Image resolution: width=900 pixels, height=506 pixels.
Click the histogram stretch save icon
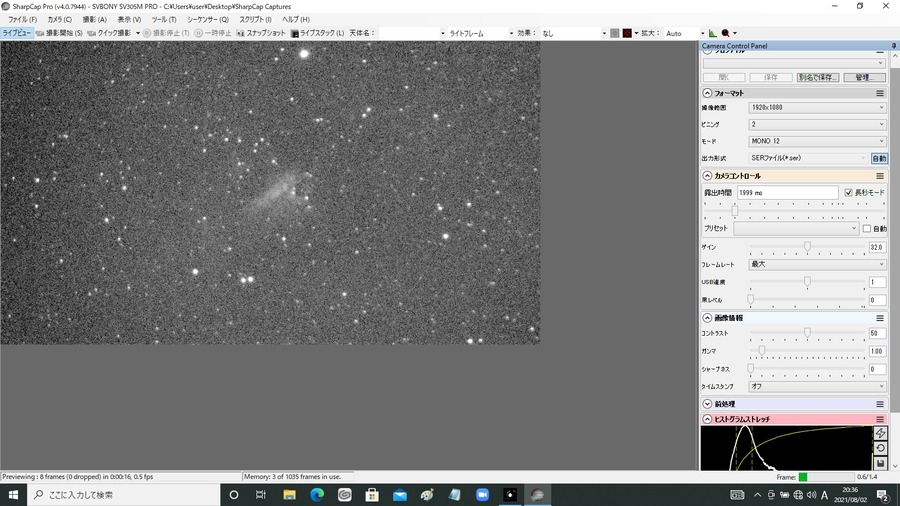point(880,463)
